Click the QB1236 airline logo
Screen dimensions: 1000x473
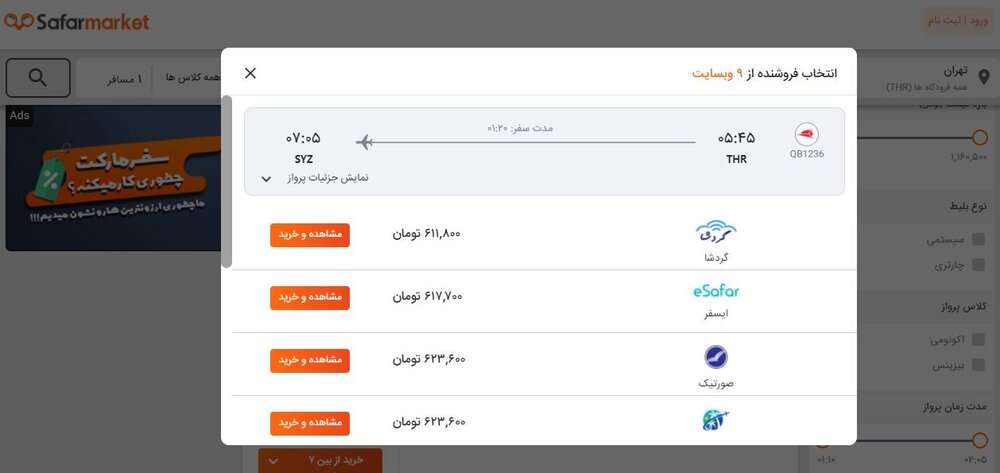coord(806,135)
